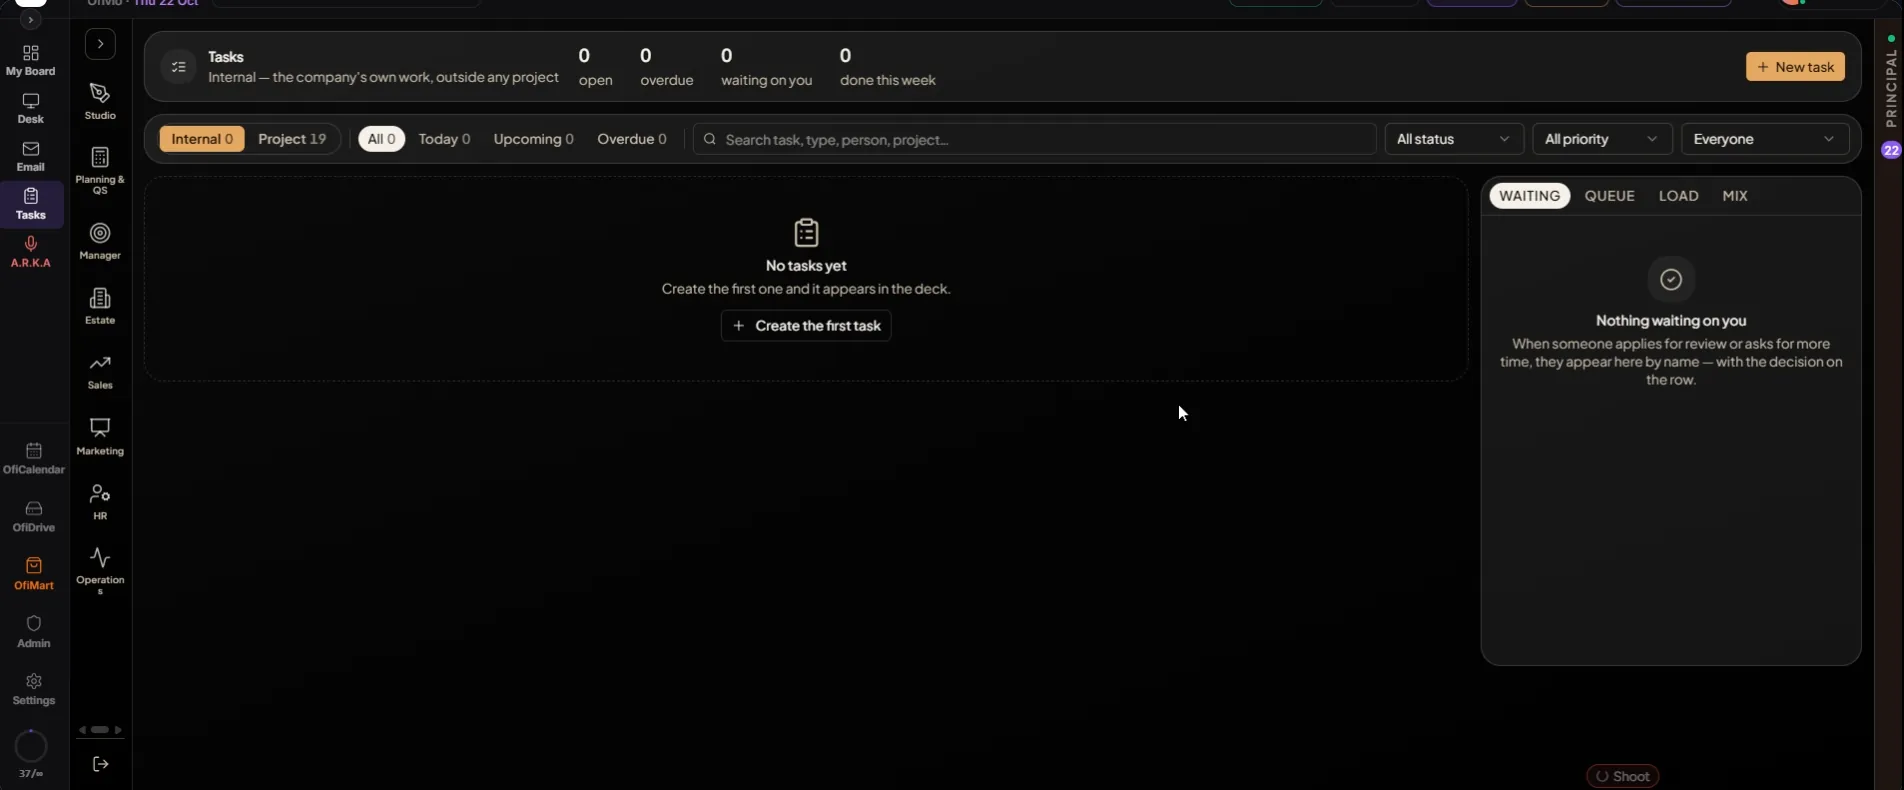Open the Estate module
The image size is (1904, 790).
point(100,306)
